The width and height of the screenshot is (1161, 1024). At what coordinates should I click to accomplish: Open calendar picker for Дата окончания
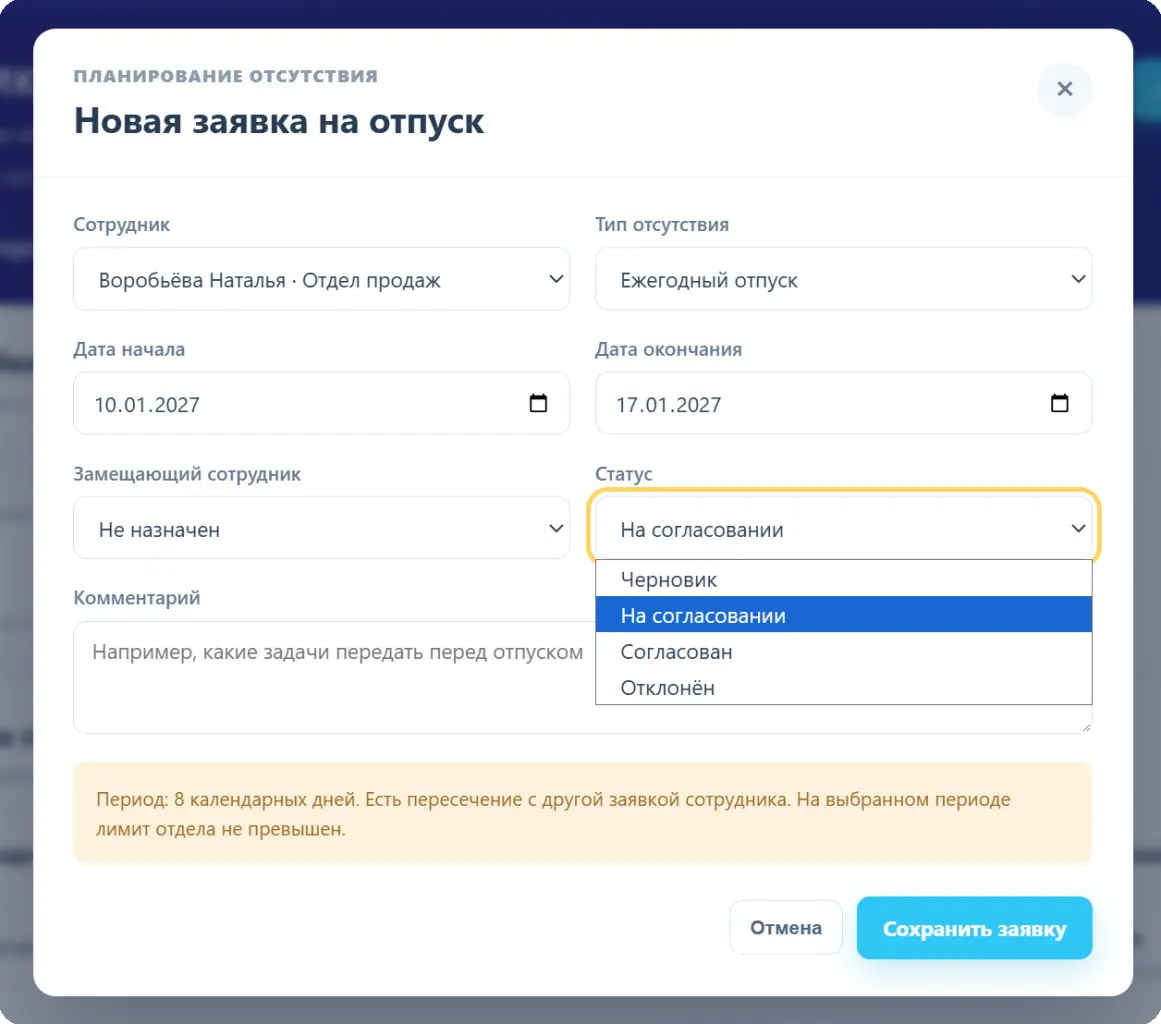[1060, 404]
